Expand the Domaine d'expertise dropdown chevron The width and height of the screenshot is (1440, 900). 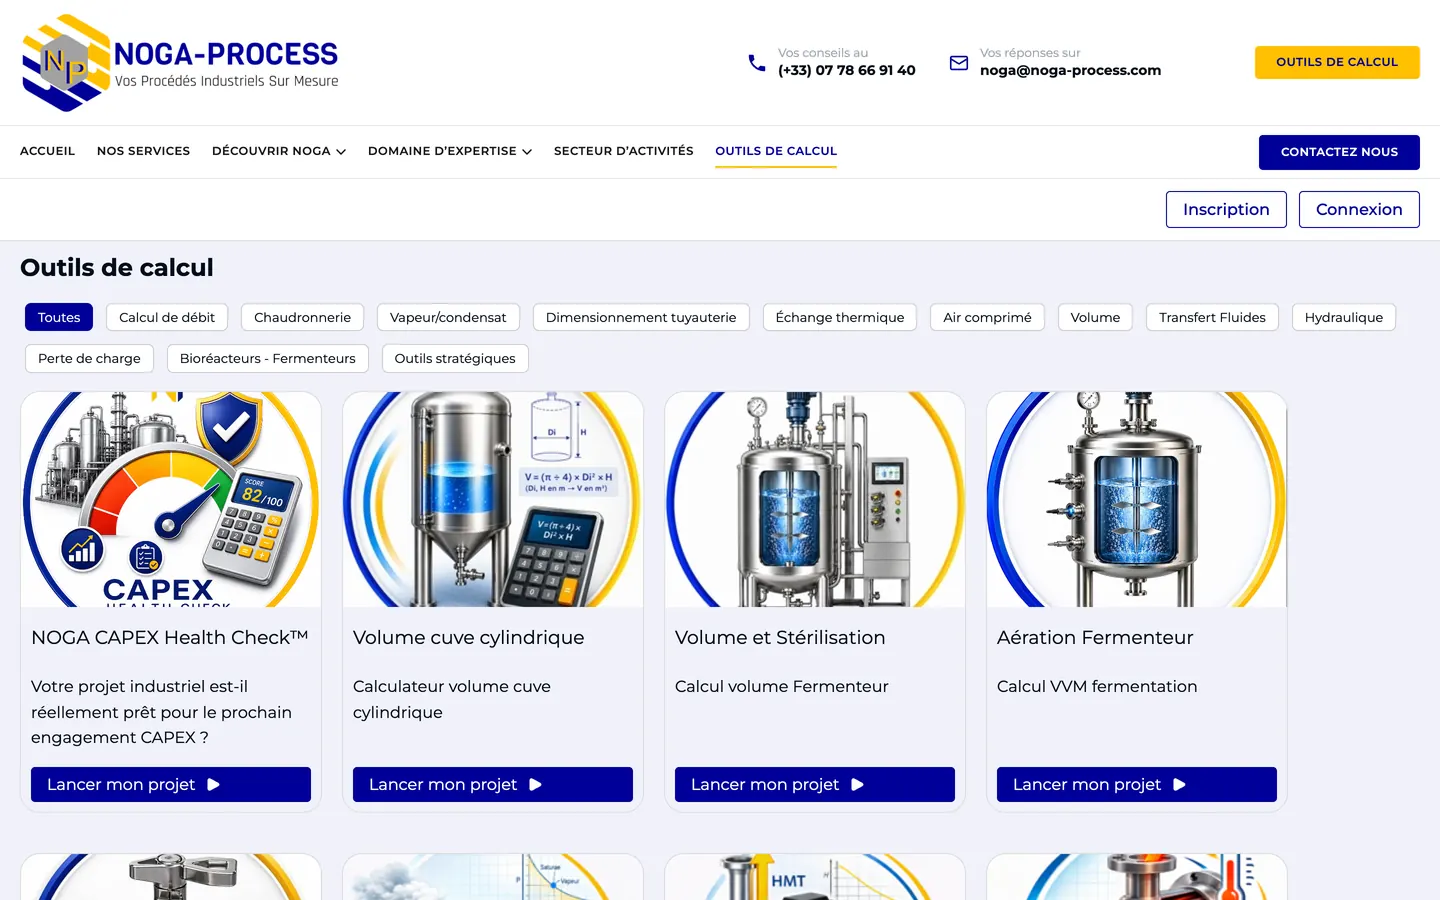click(527, 152)
